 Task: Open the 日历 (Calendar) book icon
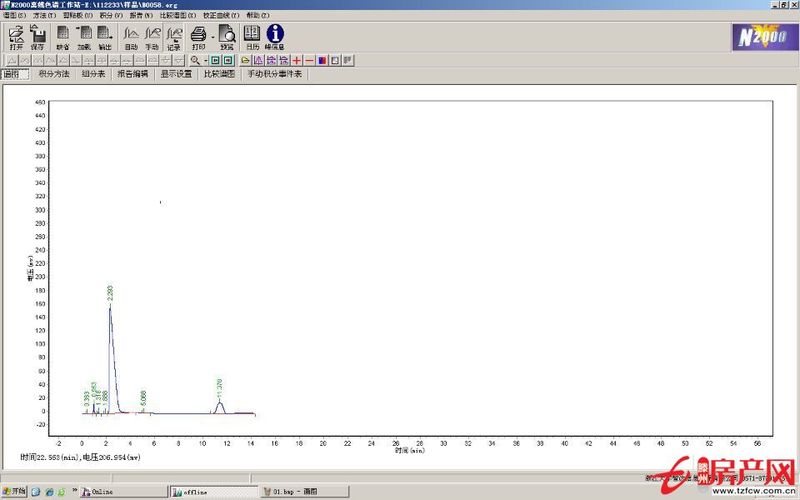(252, 37)
